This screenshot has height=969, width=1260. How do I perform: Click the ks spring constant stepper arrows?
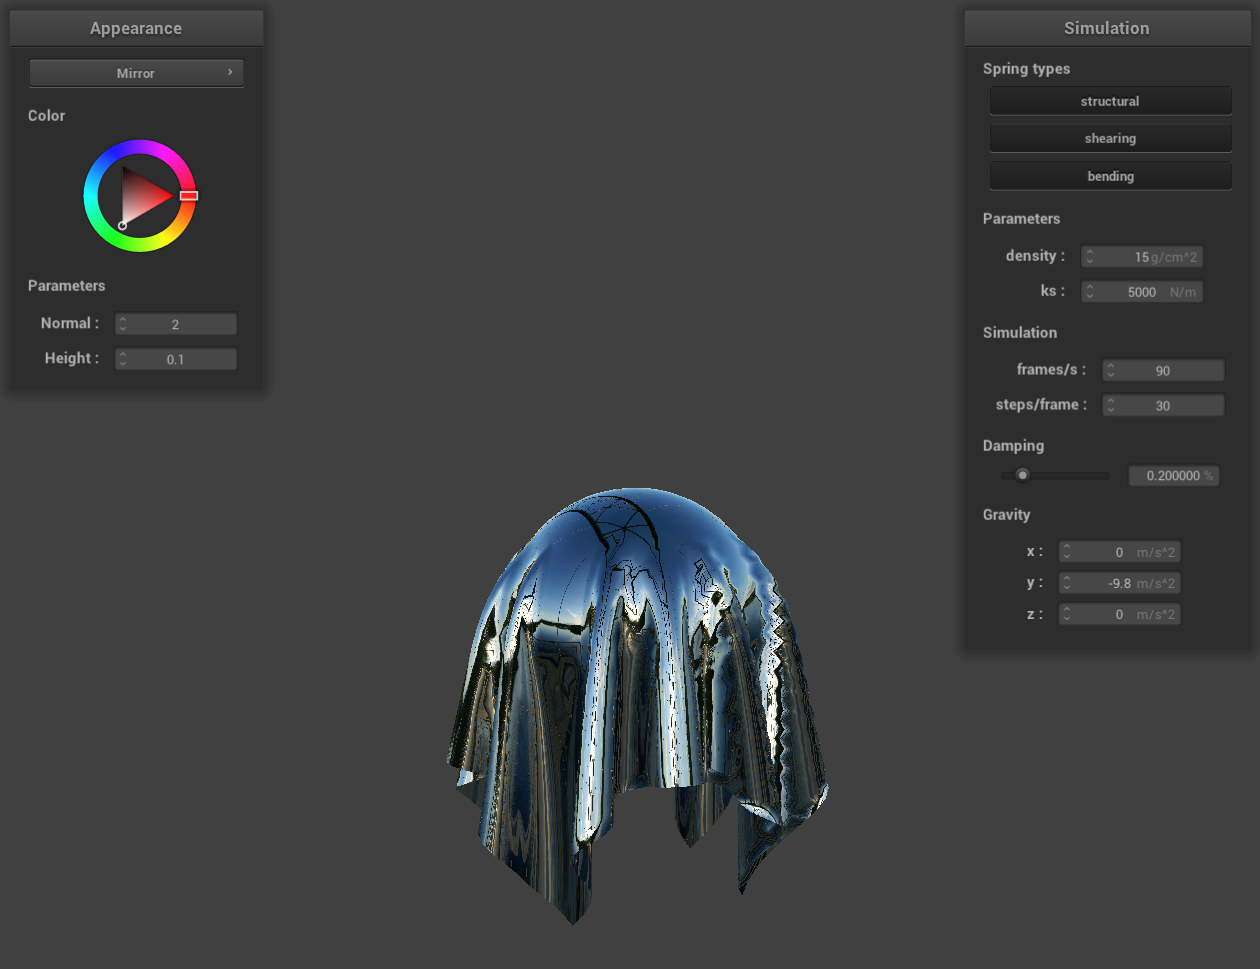tap(1090, 292)
